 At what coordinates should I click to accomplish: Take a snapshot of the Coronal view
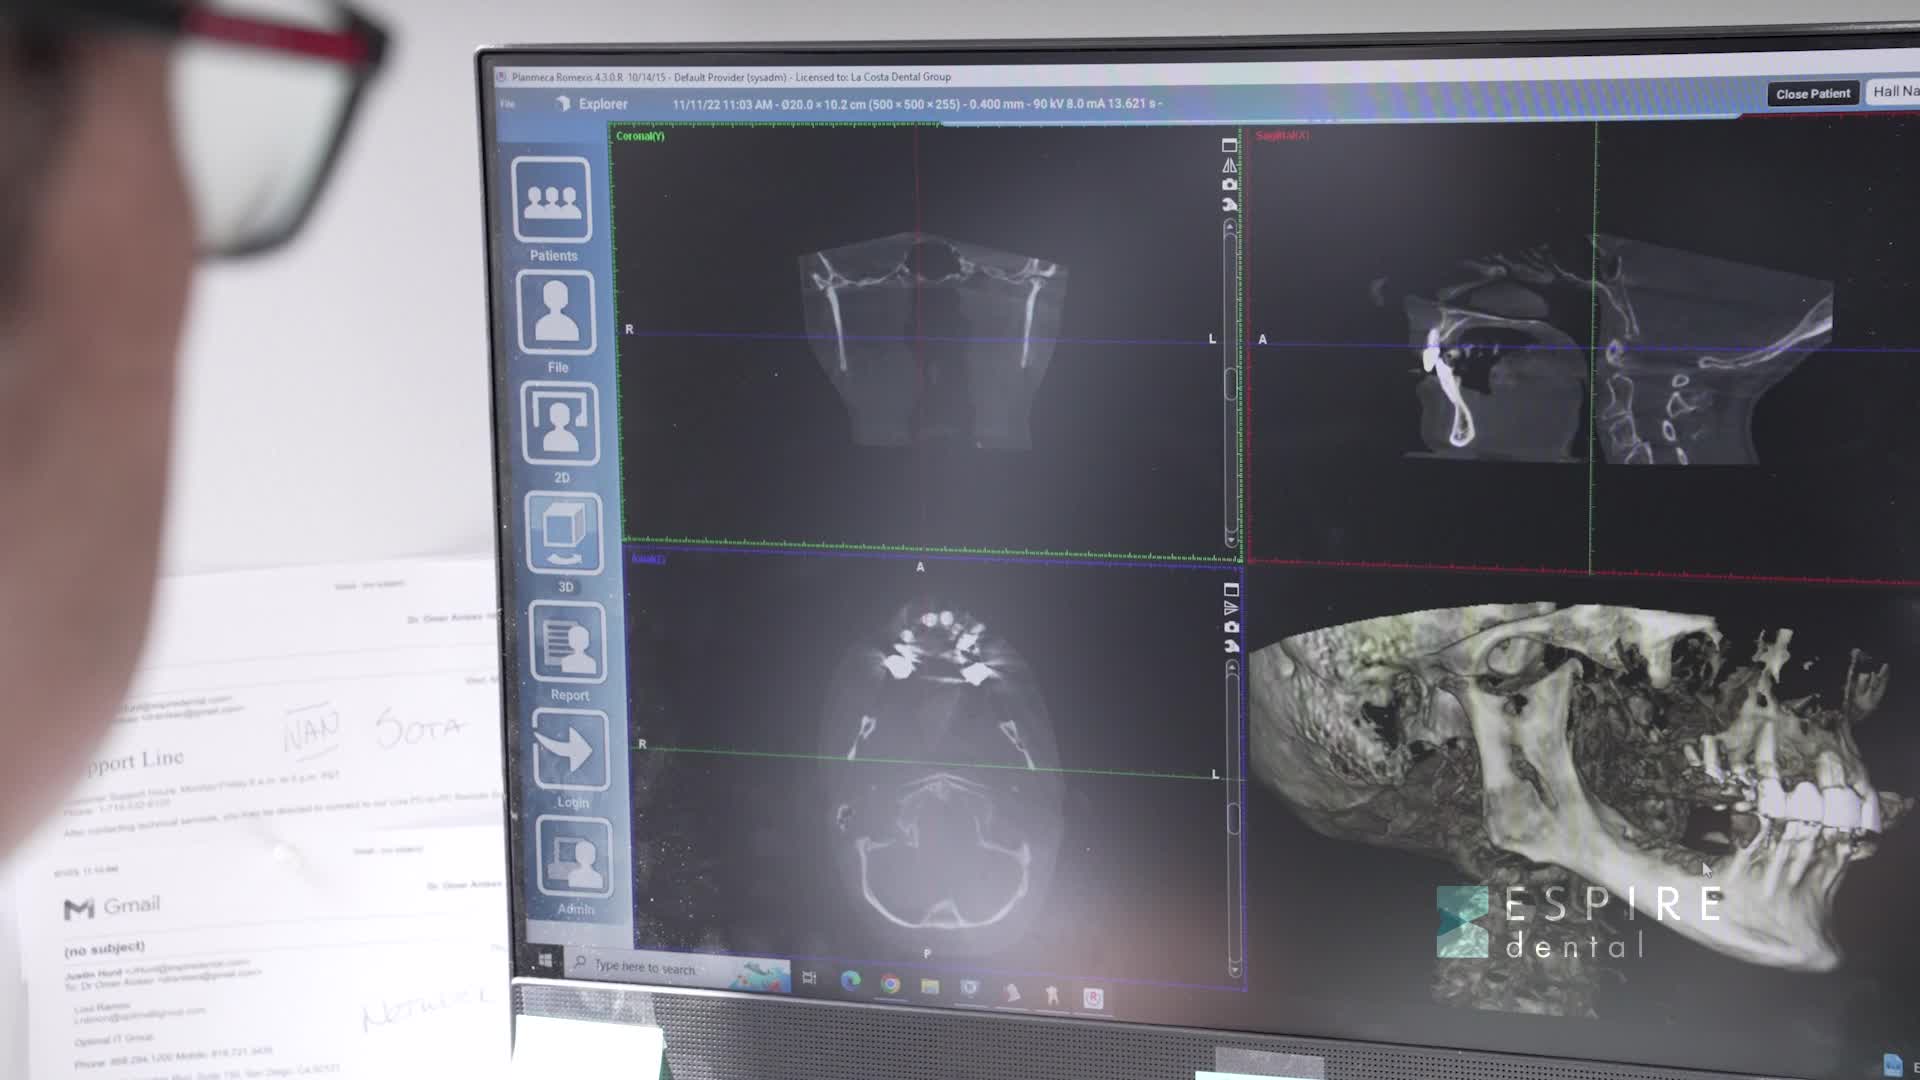tap(1229, 184)
